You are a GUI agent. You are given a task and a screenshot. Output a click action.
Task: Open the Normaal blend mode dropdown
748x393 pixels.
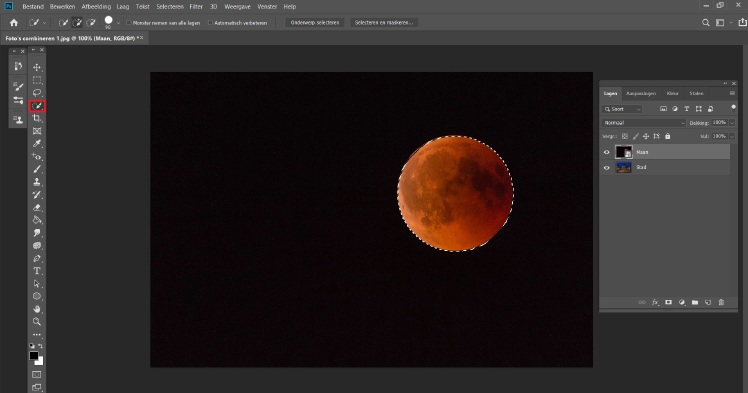click(x=644, y=123)
